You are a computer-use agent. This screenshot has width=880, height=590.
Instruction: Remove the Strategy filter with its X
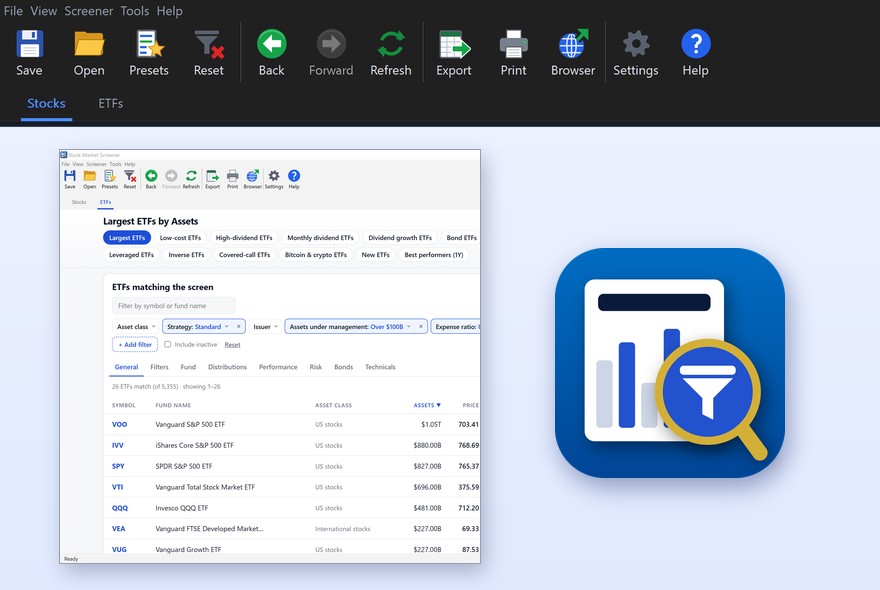pos(239,327)
